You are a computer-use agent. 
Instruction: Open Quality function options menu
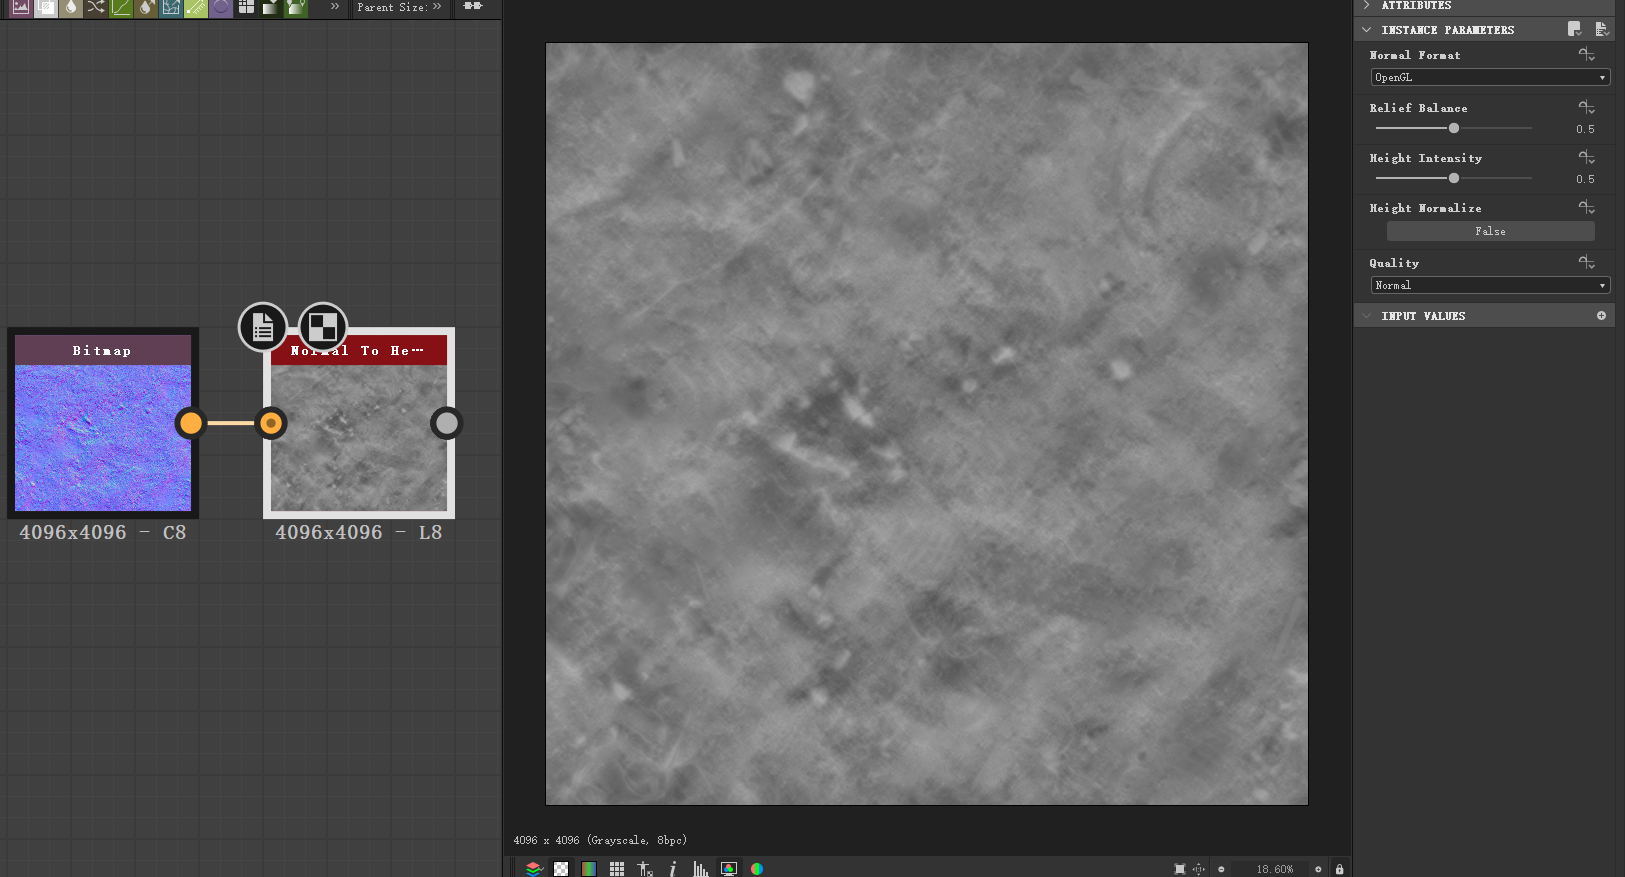click(1587, 262)
